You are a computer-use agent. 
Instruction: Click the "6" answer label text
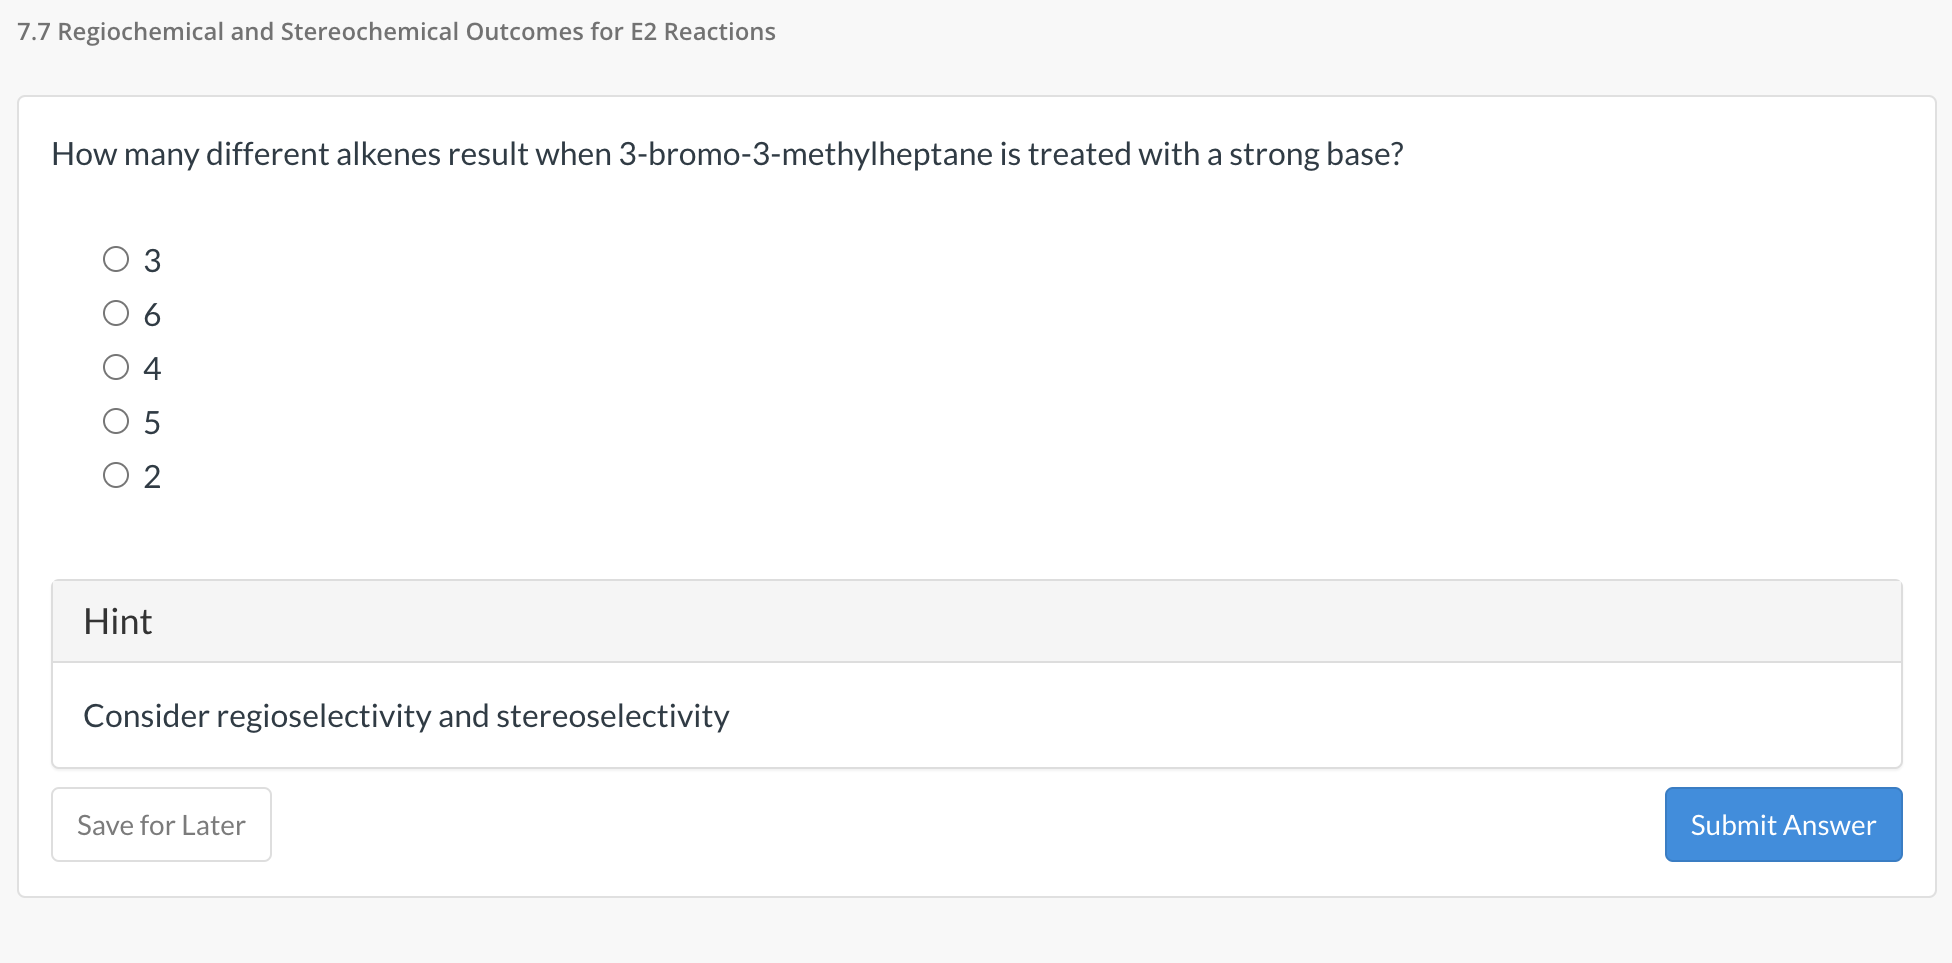[152, 315]
